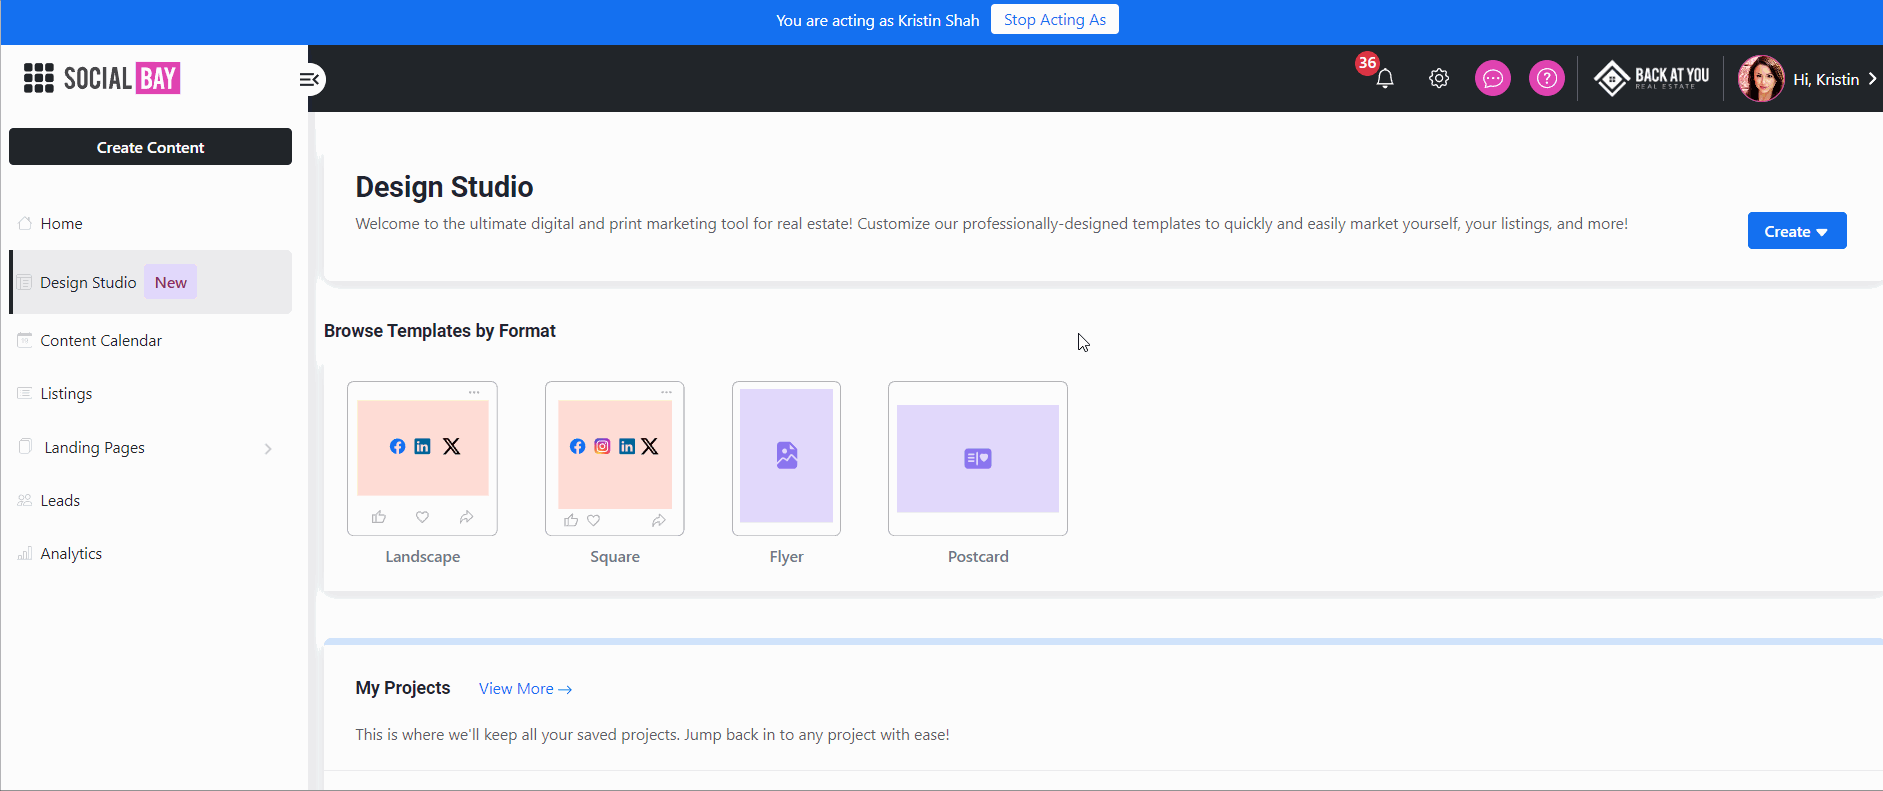
Task: Open the Create dropdown button
Action: [x=1796, y=231]
